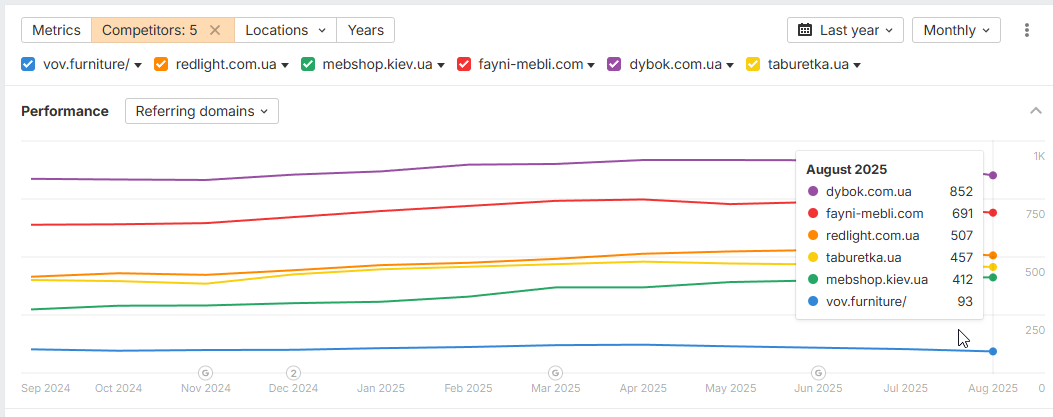This screenshot has width=1053, height=417.
Task: Expand the Locations dropdown
Action: tap(285, 30)
